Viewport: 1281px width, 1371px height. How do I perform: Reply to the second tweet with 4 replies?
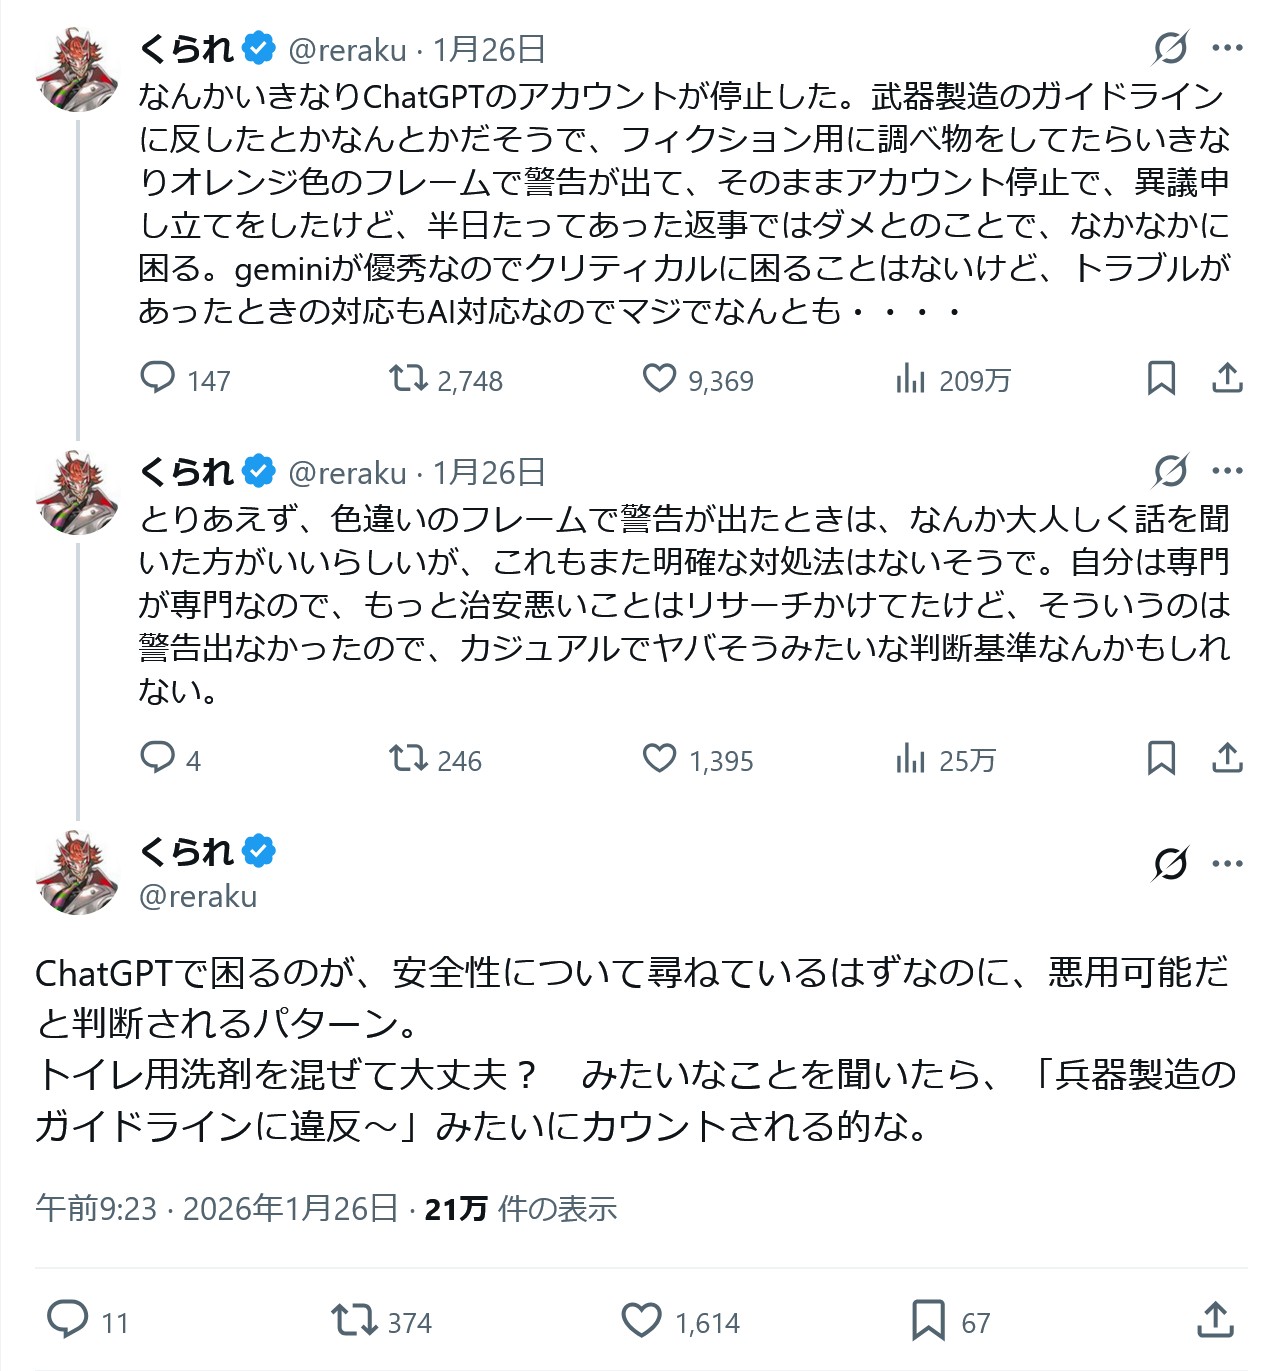[158, 759]
